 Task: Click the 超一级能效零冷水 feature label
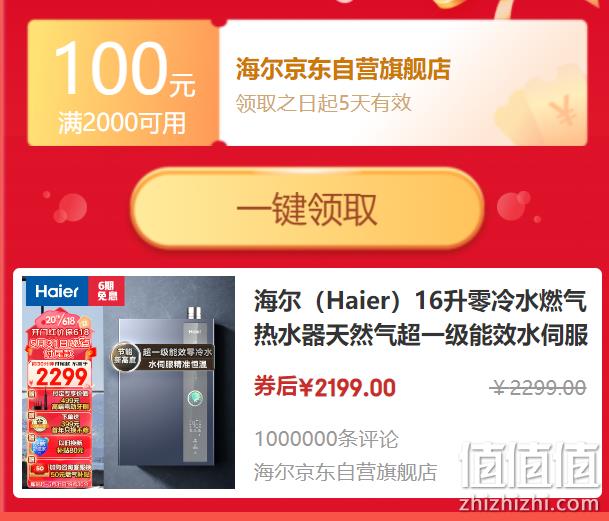[x=177, y=352]
